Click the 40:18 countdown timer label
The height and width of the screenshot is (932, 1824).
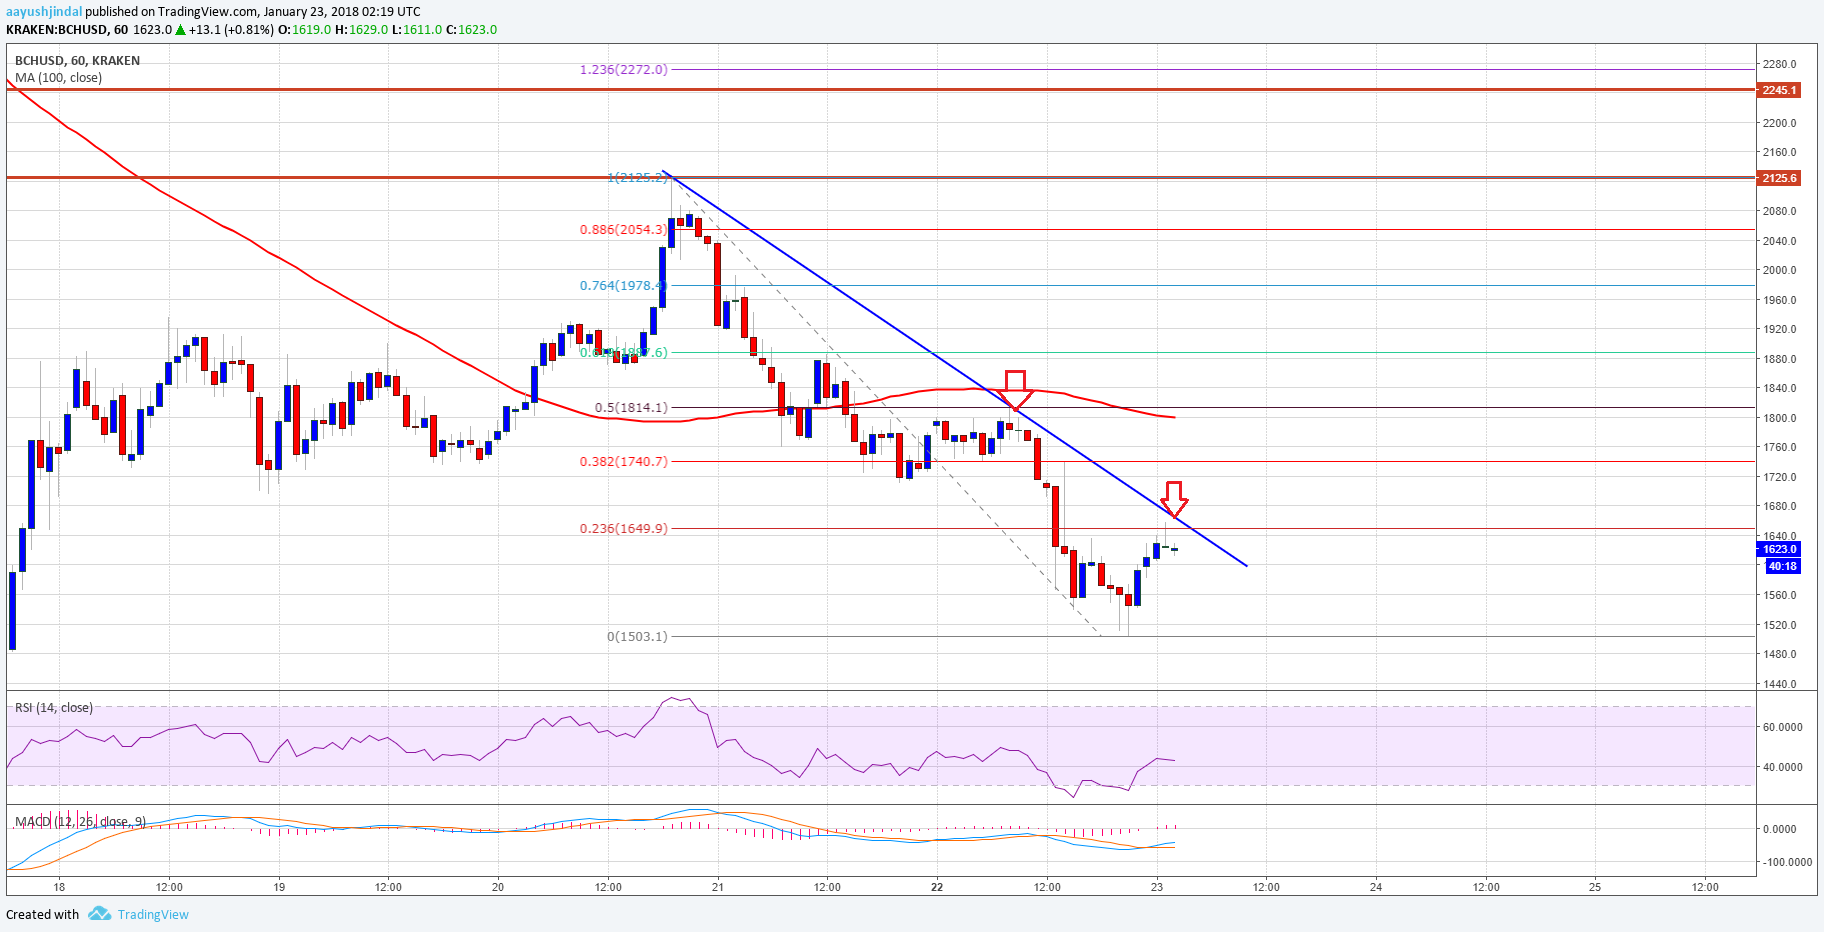point(1782,566)
